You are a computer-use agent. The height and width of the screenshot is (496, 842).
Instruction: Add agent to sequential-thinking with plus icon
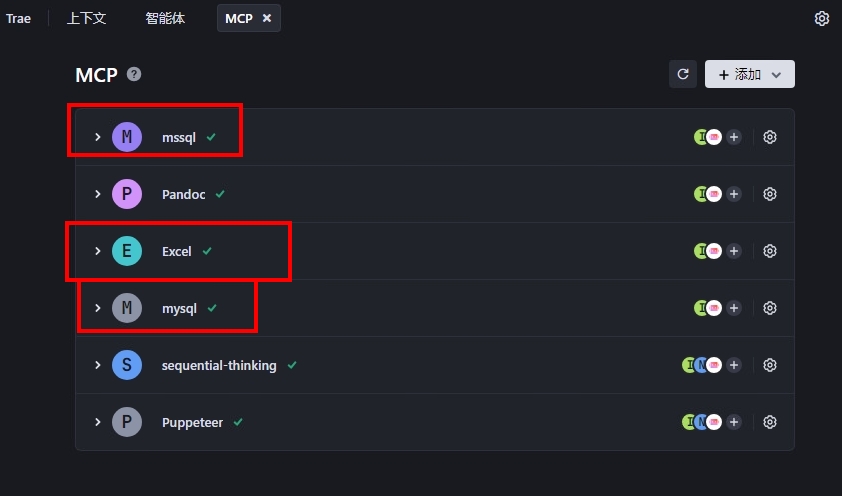click(734, 365)
